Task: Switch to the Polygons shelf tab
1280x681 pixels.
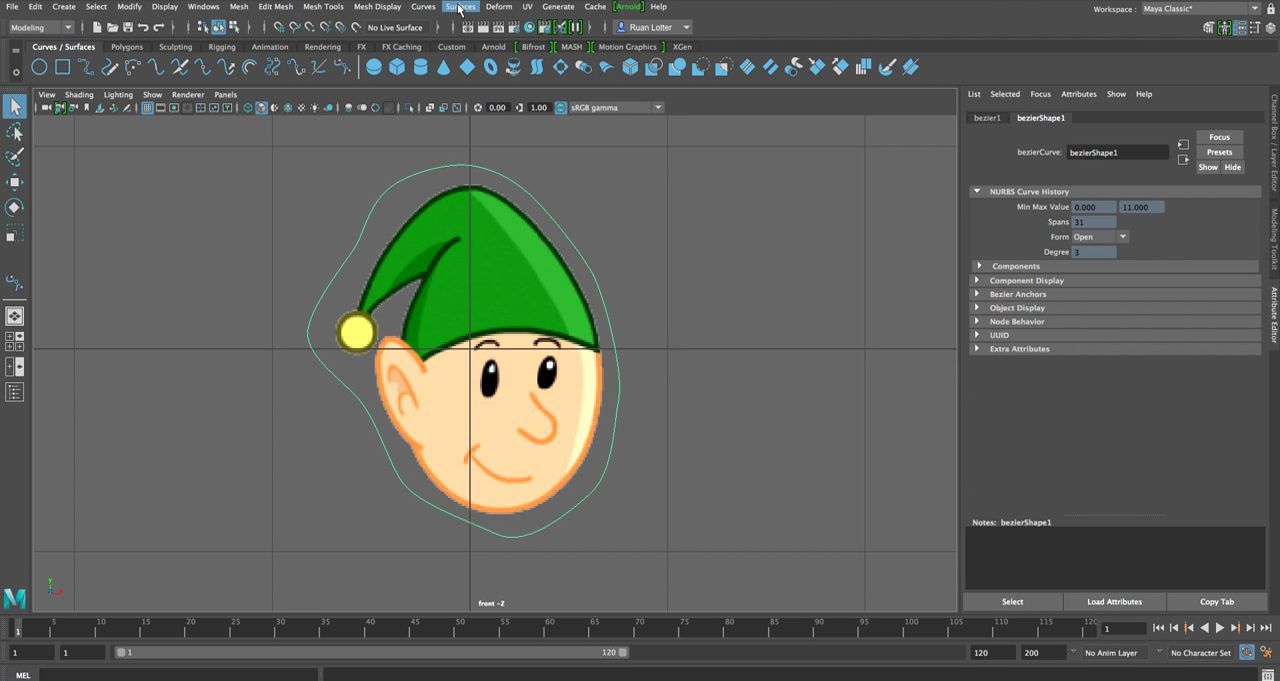Action: (127, 47)
